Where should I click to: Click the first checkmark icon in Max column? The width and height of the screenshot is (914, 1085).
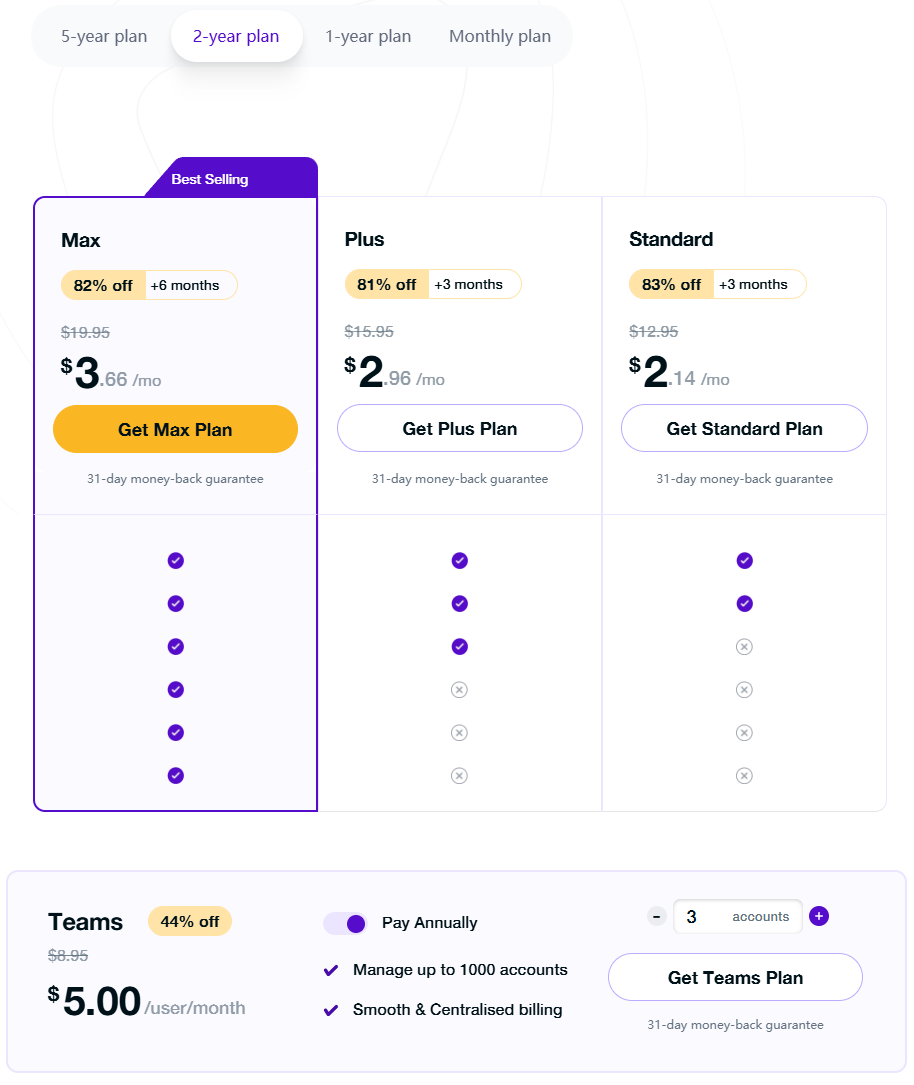pos(176,561)
